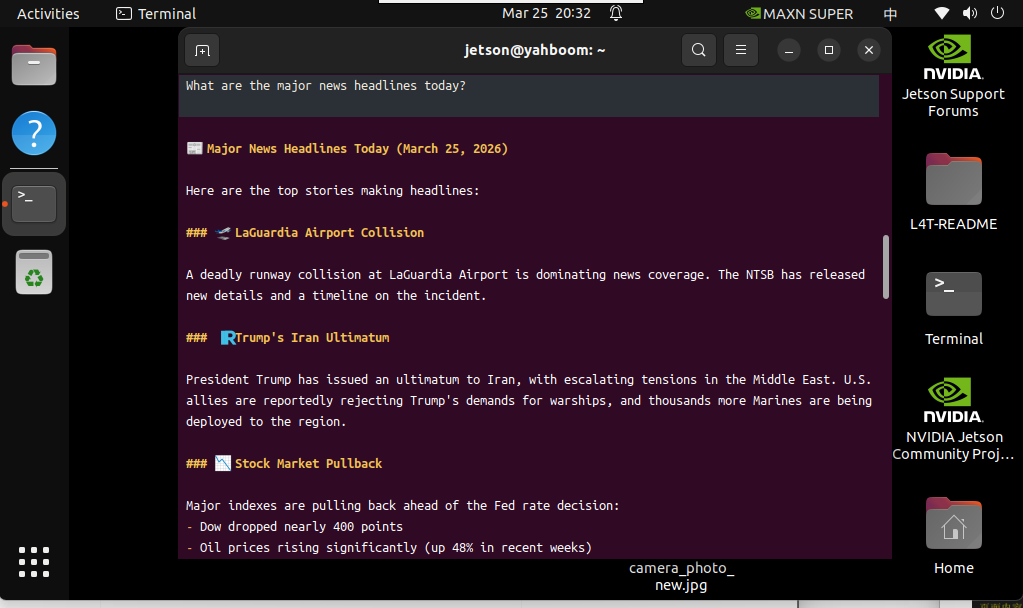The image size is (1023, 608).
Task: Click the LaGuardia Airport Collision heading
Action: tap(329, 232)
